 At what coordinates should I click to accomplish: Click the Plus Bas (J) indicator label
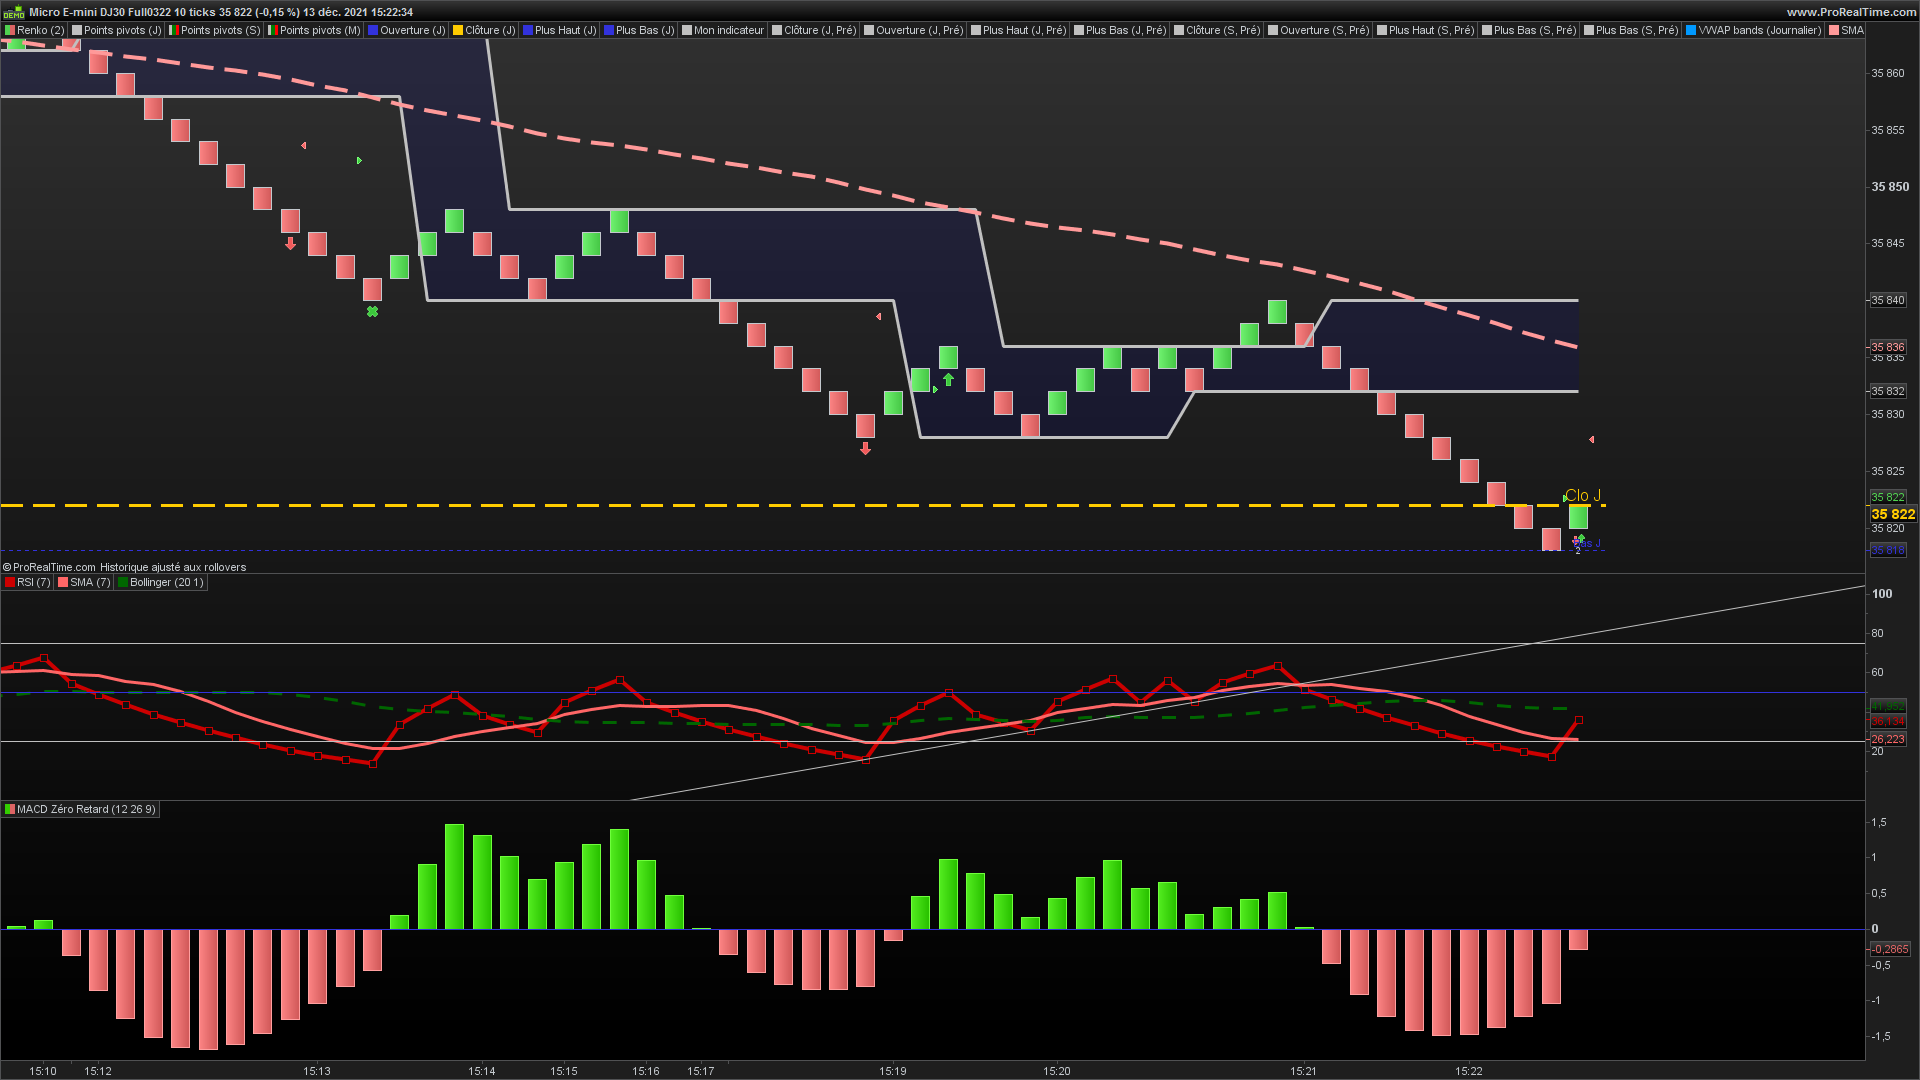pyautogui.click(x=645, y=30)
